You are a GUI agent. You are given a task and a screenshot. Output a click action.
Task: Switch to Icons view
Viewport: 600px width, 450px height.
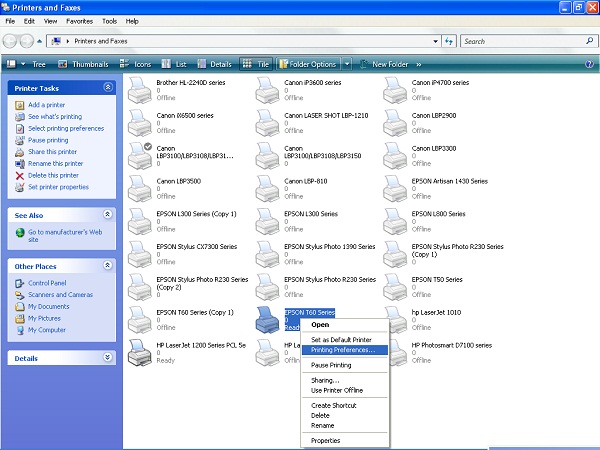point(135,64)
